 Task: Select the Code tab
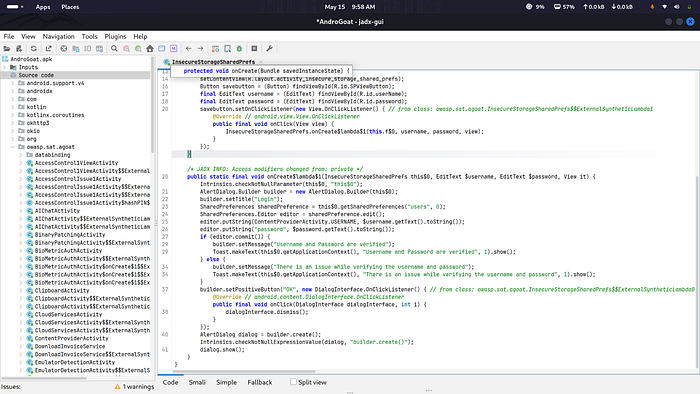pos(170,382)
